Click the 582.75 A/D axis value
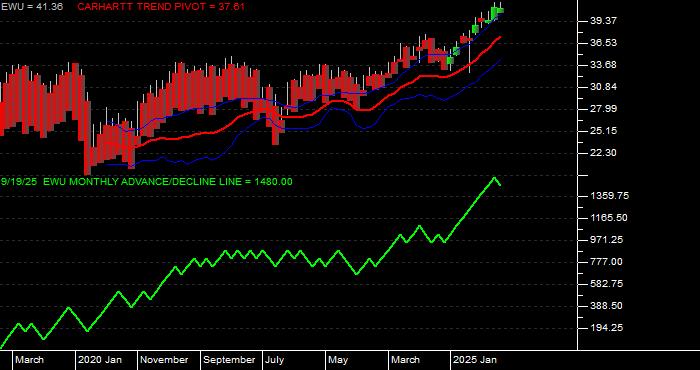Screen dimensions: 700x370 click(606, 284)
